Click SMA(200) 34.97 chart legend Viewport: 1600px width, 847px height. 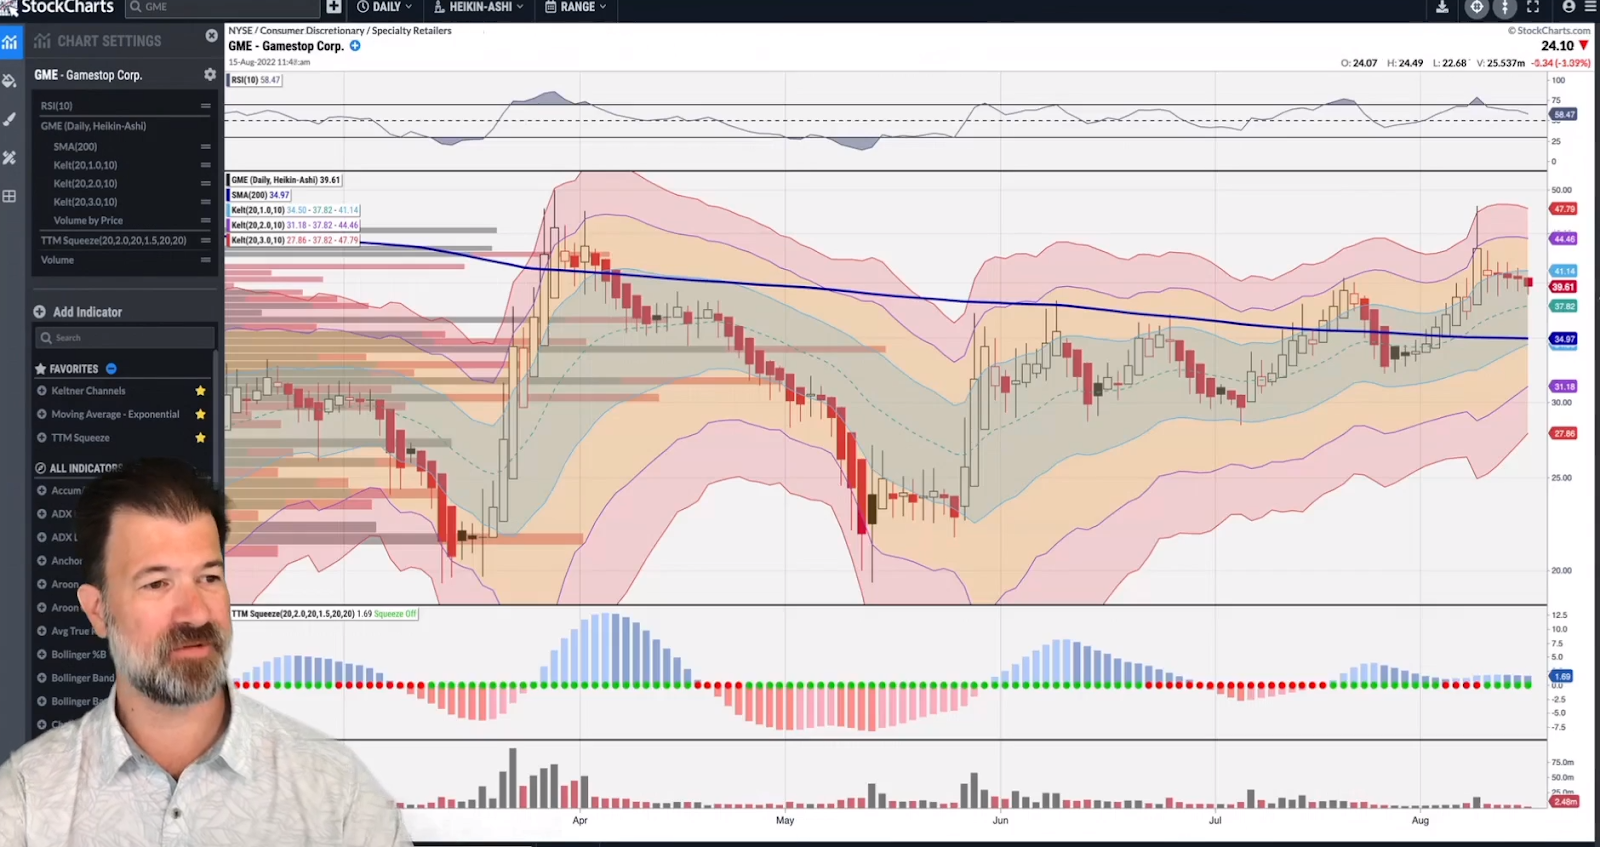tap(260, 195)
